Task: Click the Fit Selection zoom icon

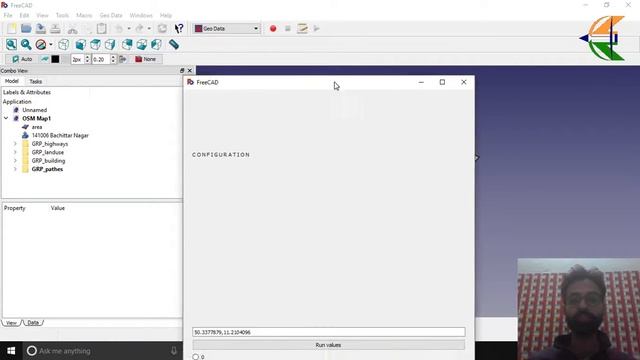Action: [x=26, y=44]
